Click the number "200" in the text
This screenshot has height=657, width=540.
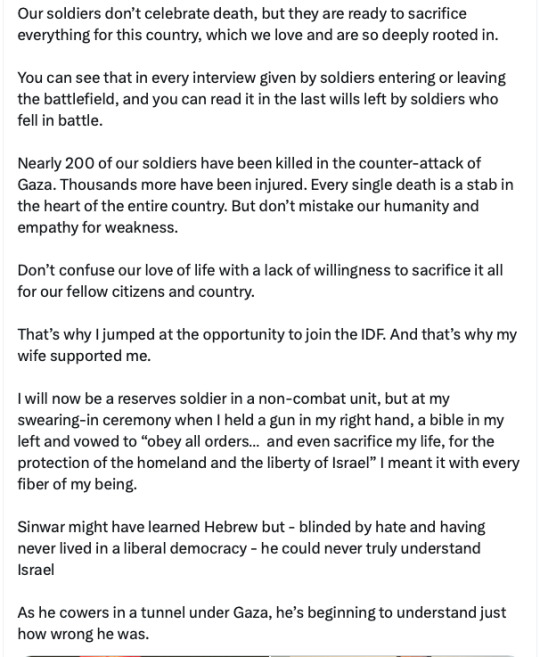(80, 163)
